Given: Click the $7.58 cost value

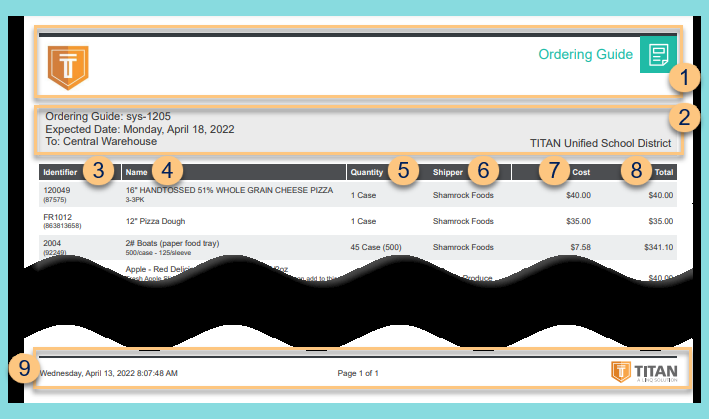Looking at the screenshot, I should (581, 247).
